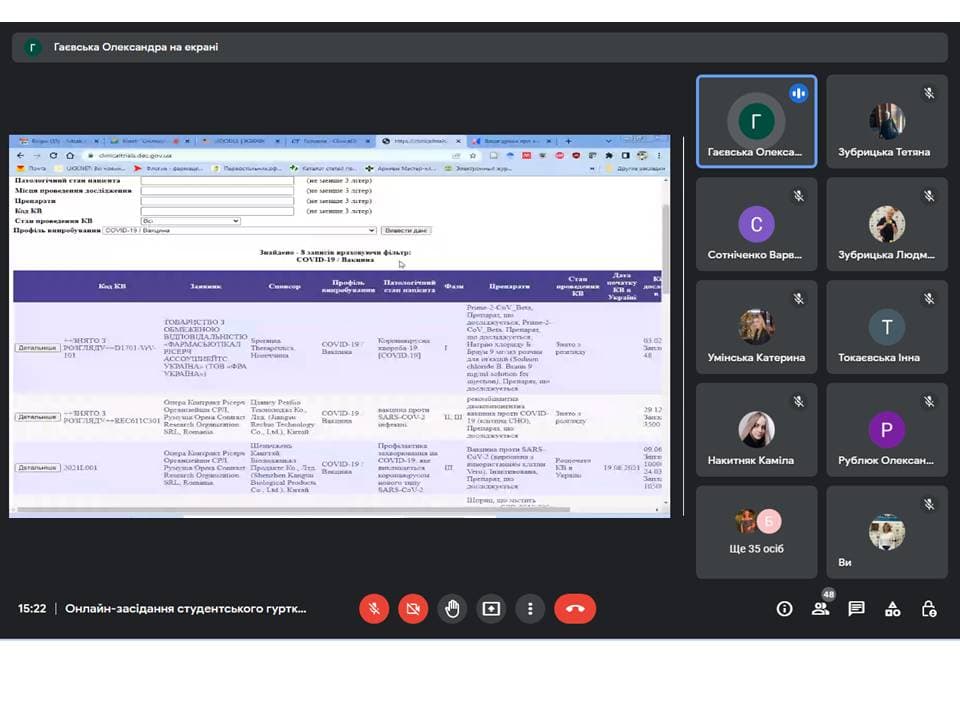This screenshot has width=960, height=720.
Task: Click the 'Місця проведення дослідження' input field
Action: (217, 190)
